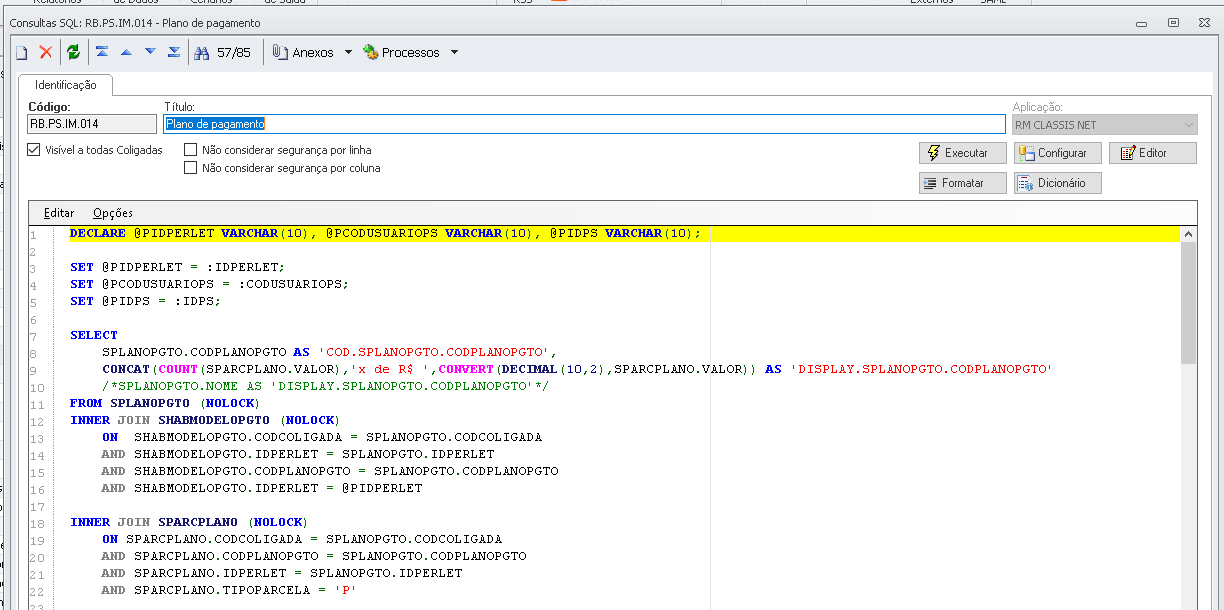Click the line SET @PCODUSUARIOPS = :CODUSUARIOPS;

point(209,284)
